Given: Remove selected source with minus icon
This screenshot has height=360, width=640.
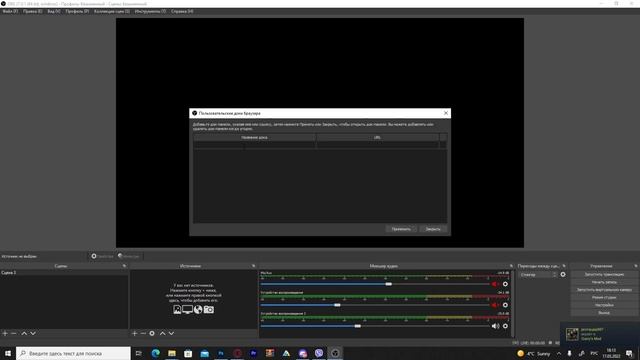Looking at the screenshot, I should (143, 333).
